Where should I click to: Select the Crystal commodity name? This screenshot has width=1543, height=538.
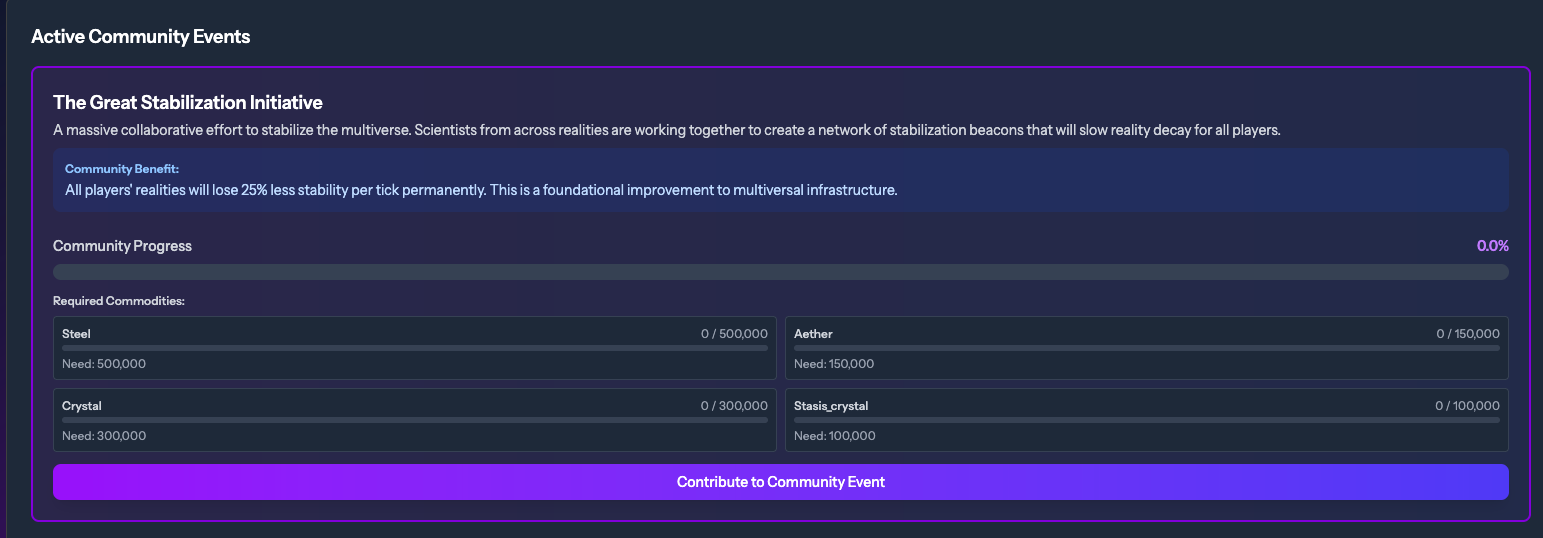coord(82,406)
